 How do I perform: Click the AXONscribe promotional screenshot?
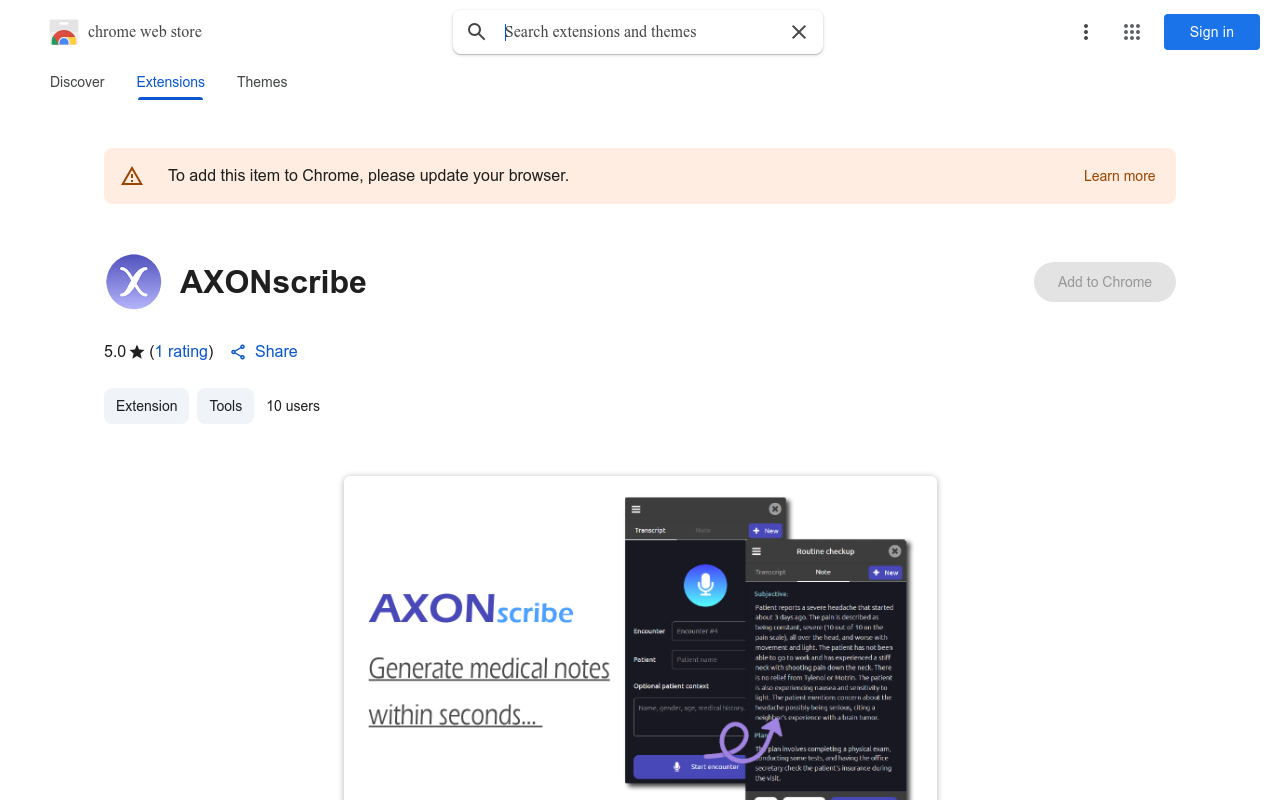[640, 638]
